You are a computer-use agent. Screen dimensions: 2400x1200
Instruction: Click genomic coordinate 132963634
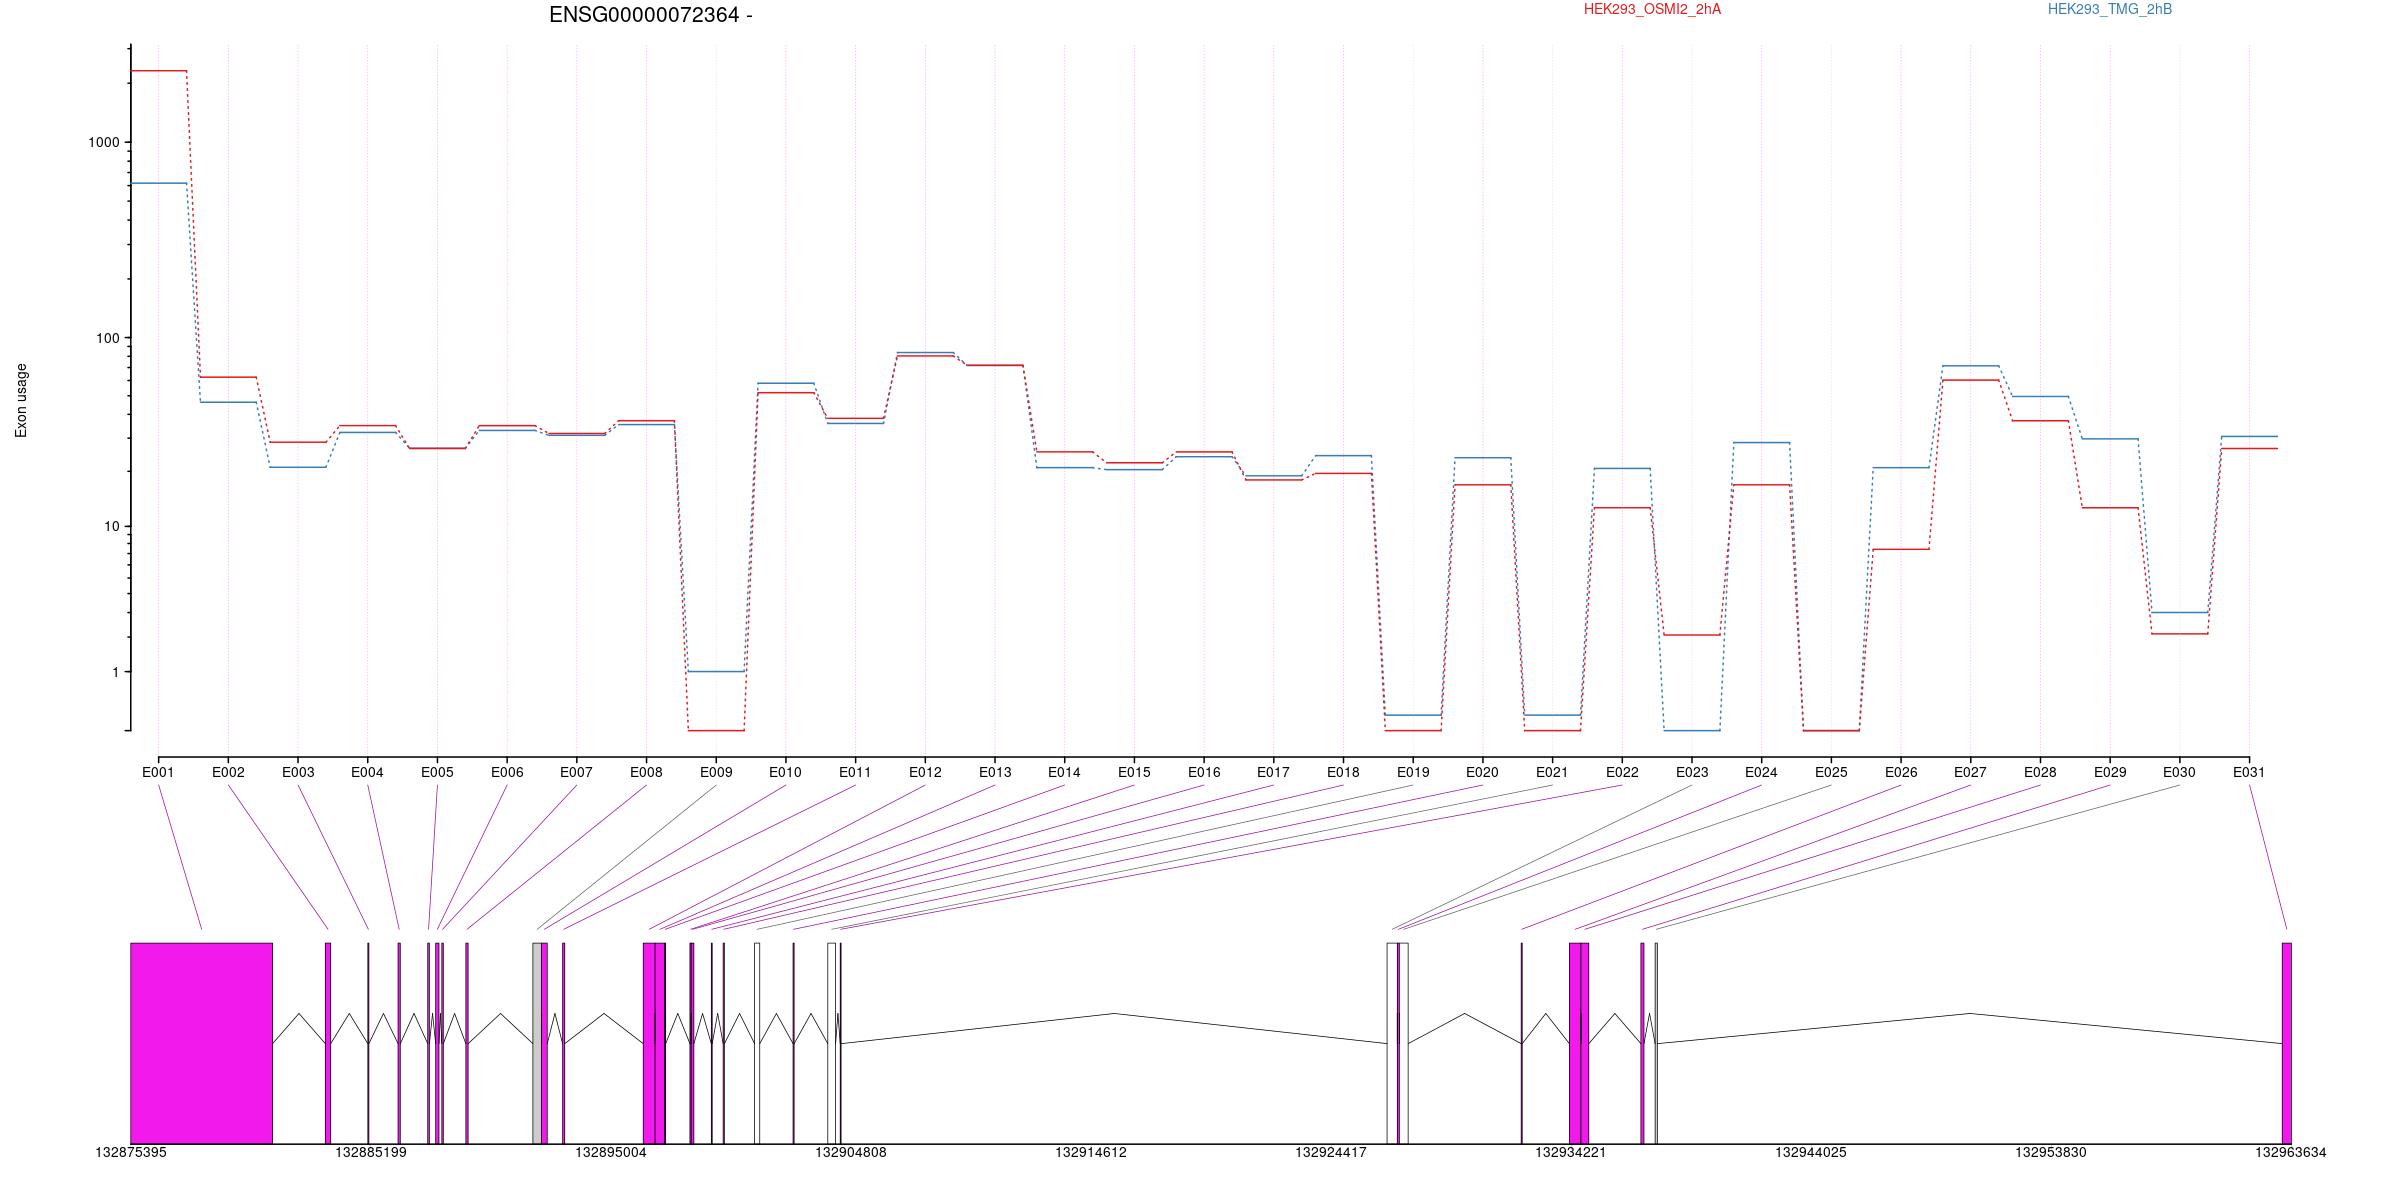click(x=2291, y=1153)
